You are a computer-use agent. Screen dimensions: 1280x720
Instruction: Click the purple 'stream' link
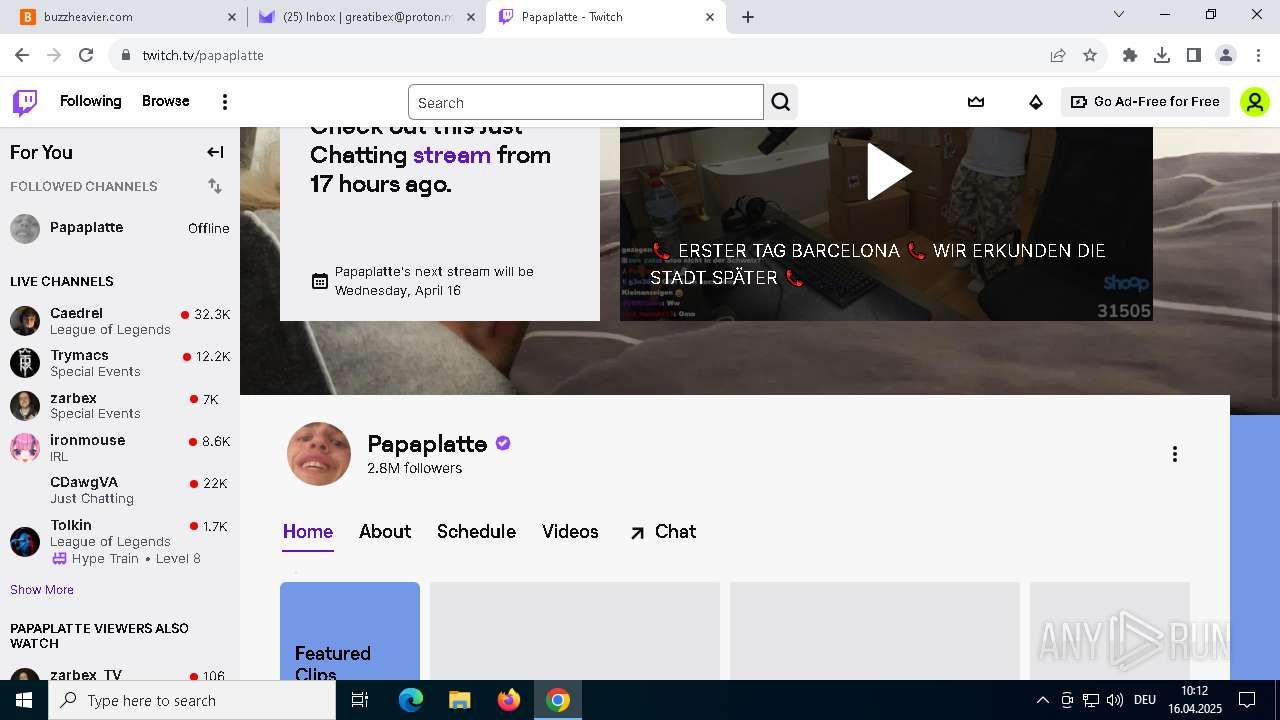click(452, 155)
